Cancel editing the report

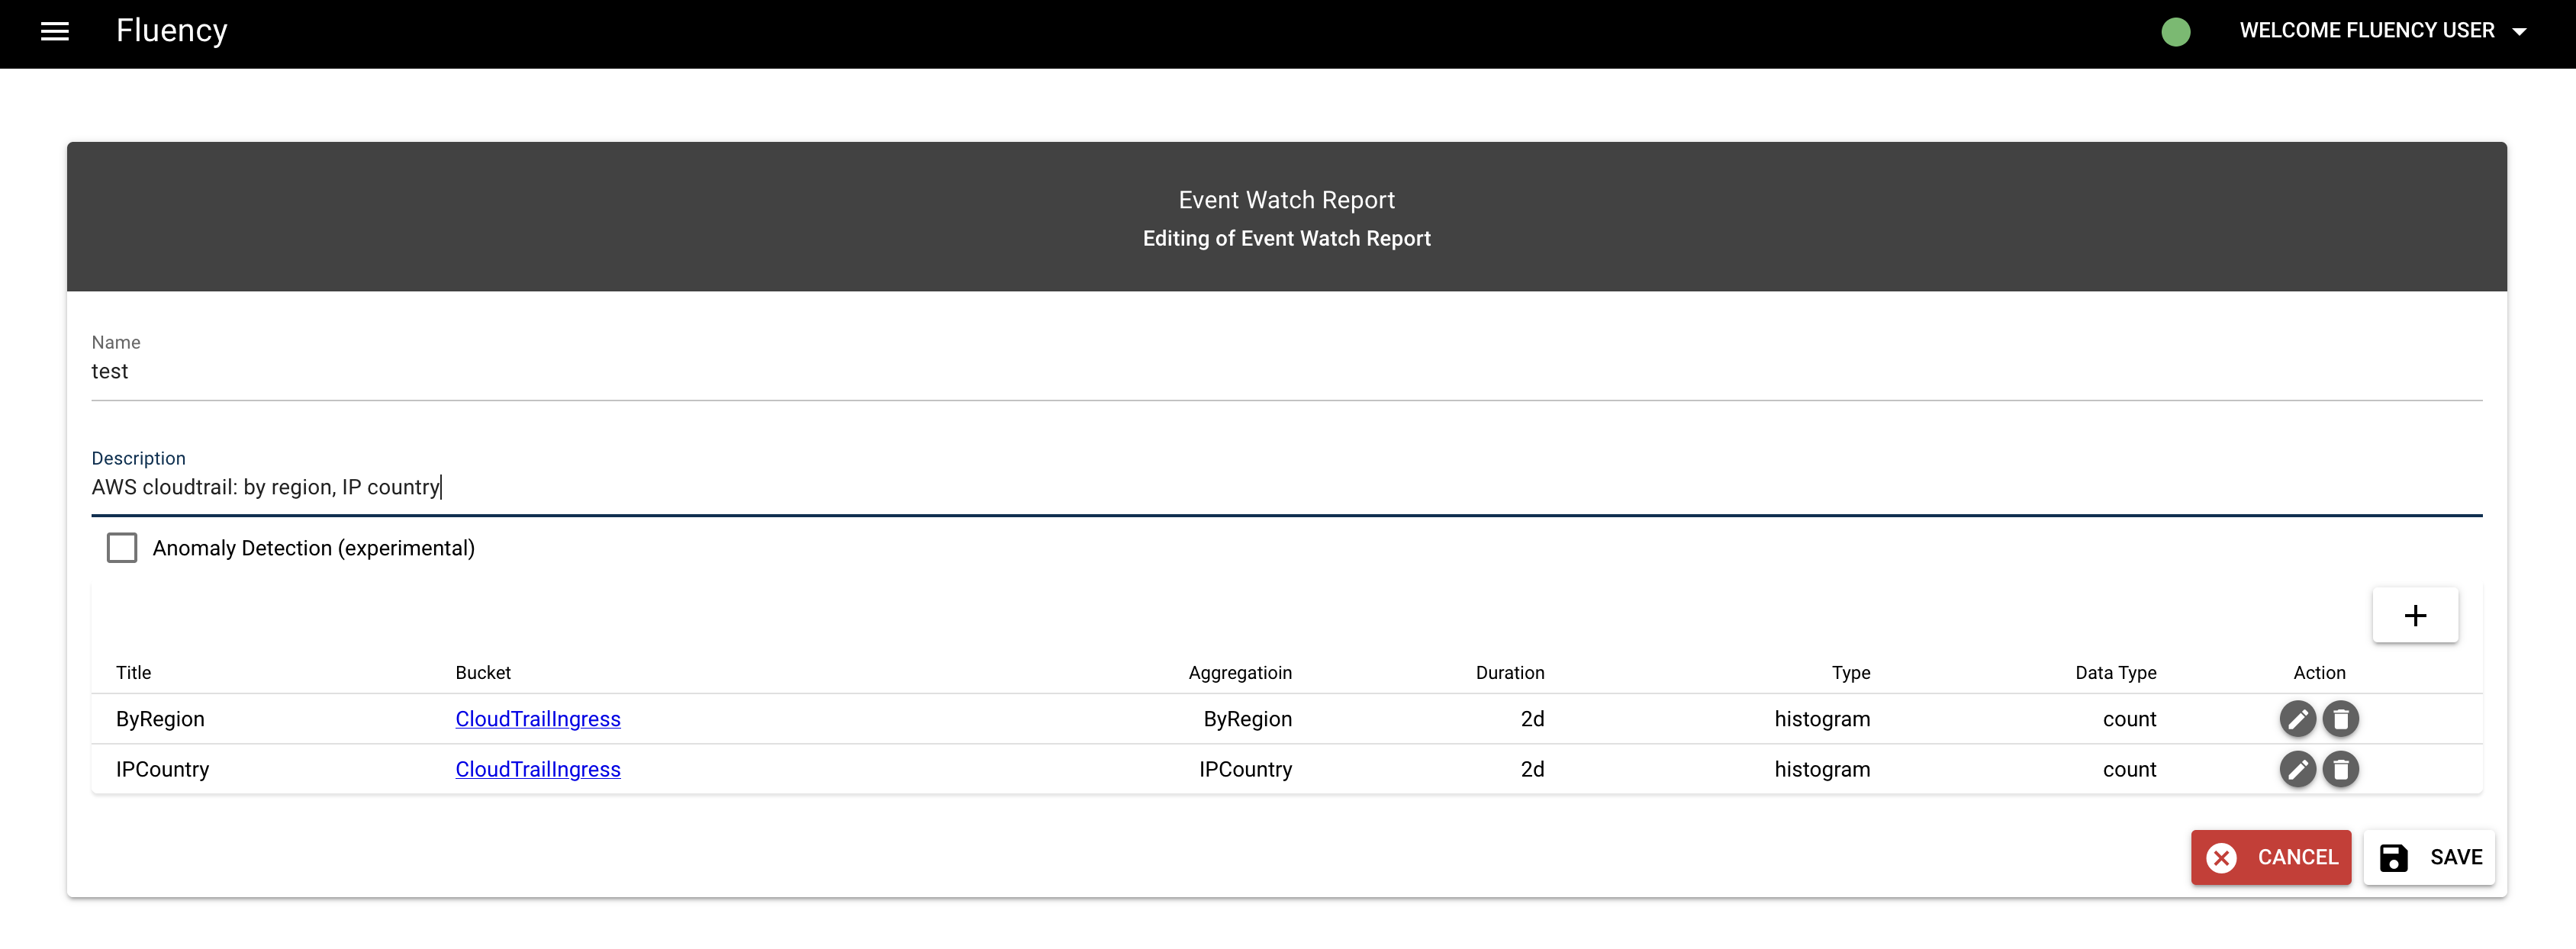(x=2271, y=857)
